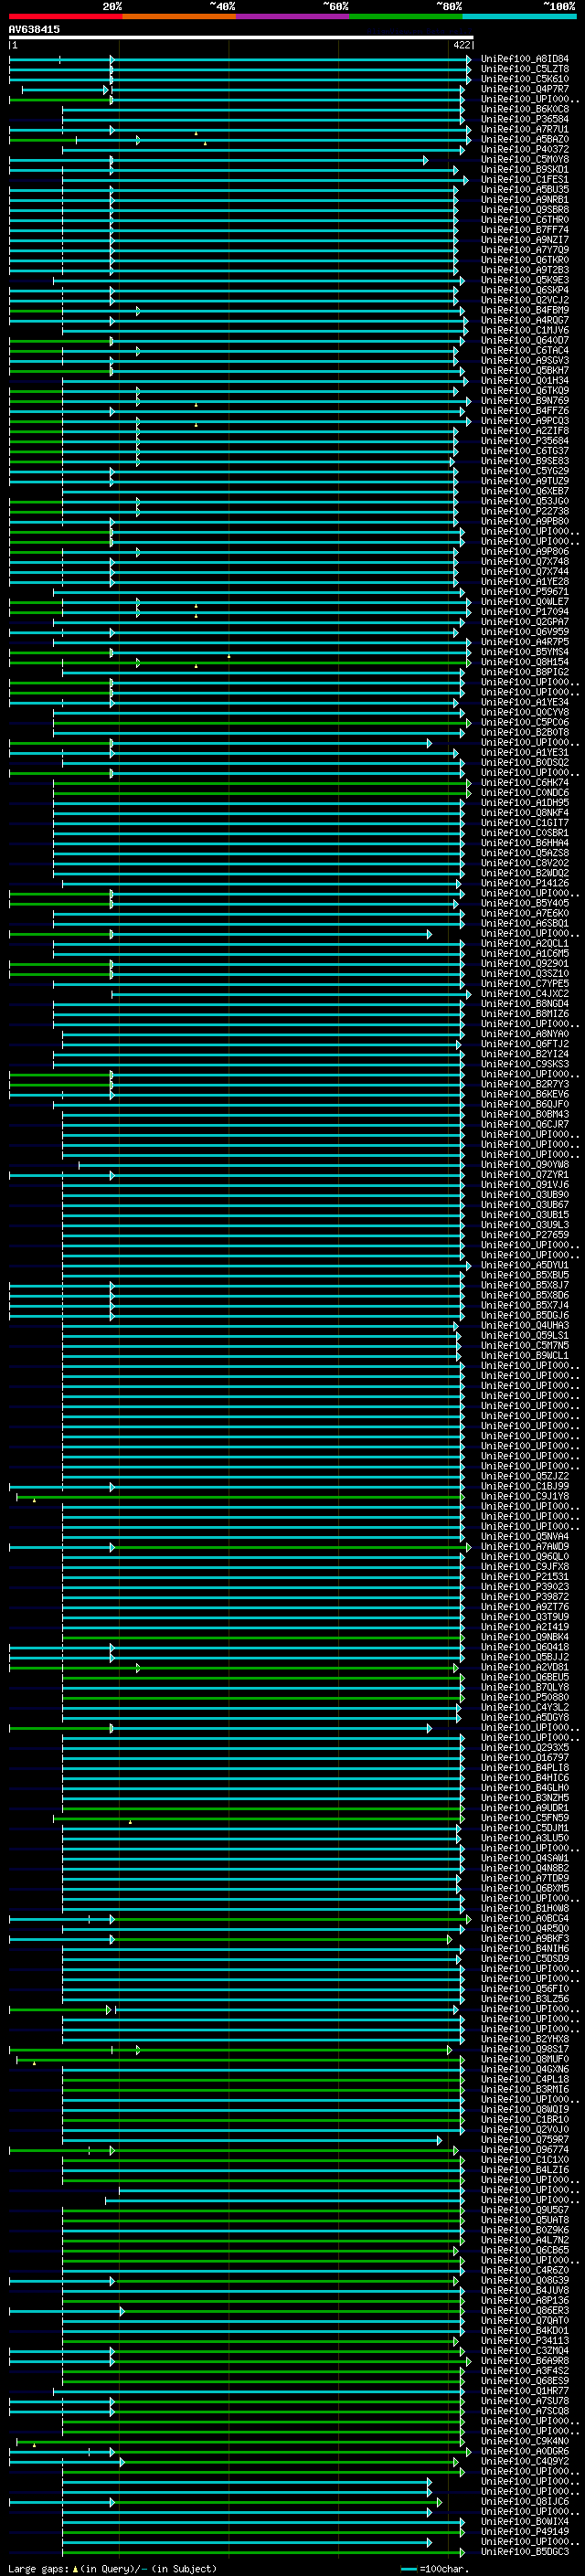Click the cyan ~100% identity color bar
585x2576 pixels.
[x=519, y=16]
